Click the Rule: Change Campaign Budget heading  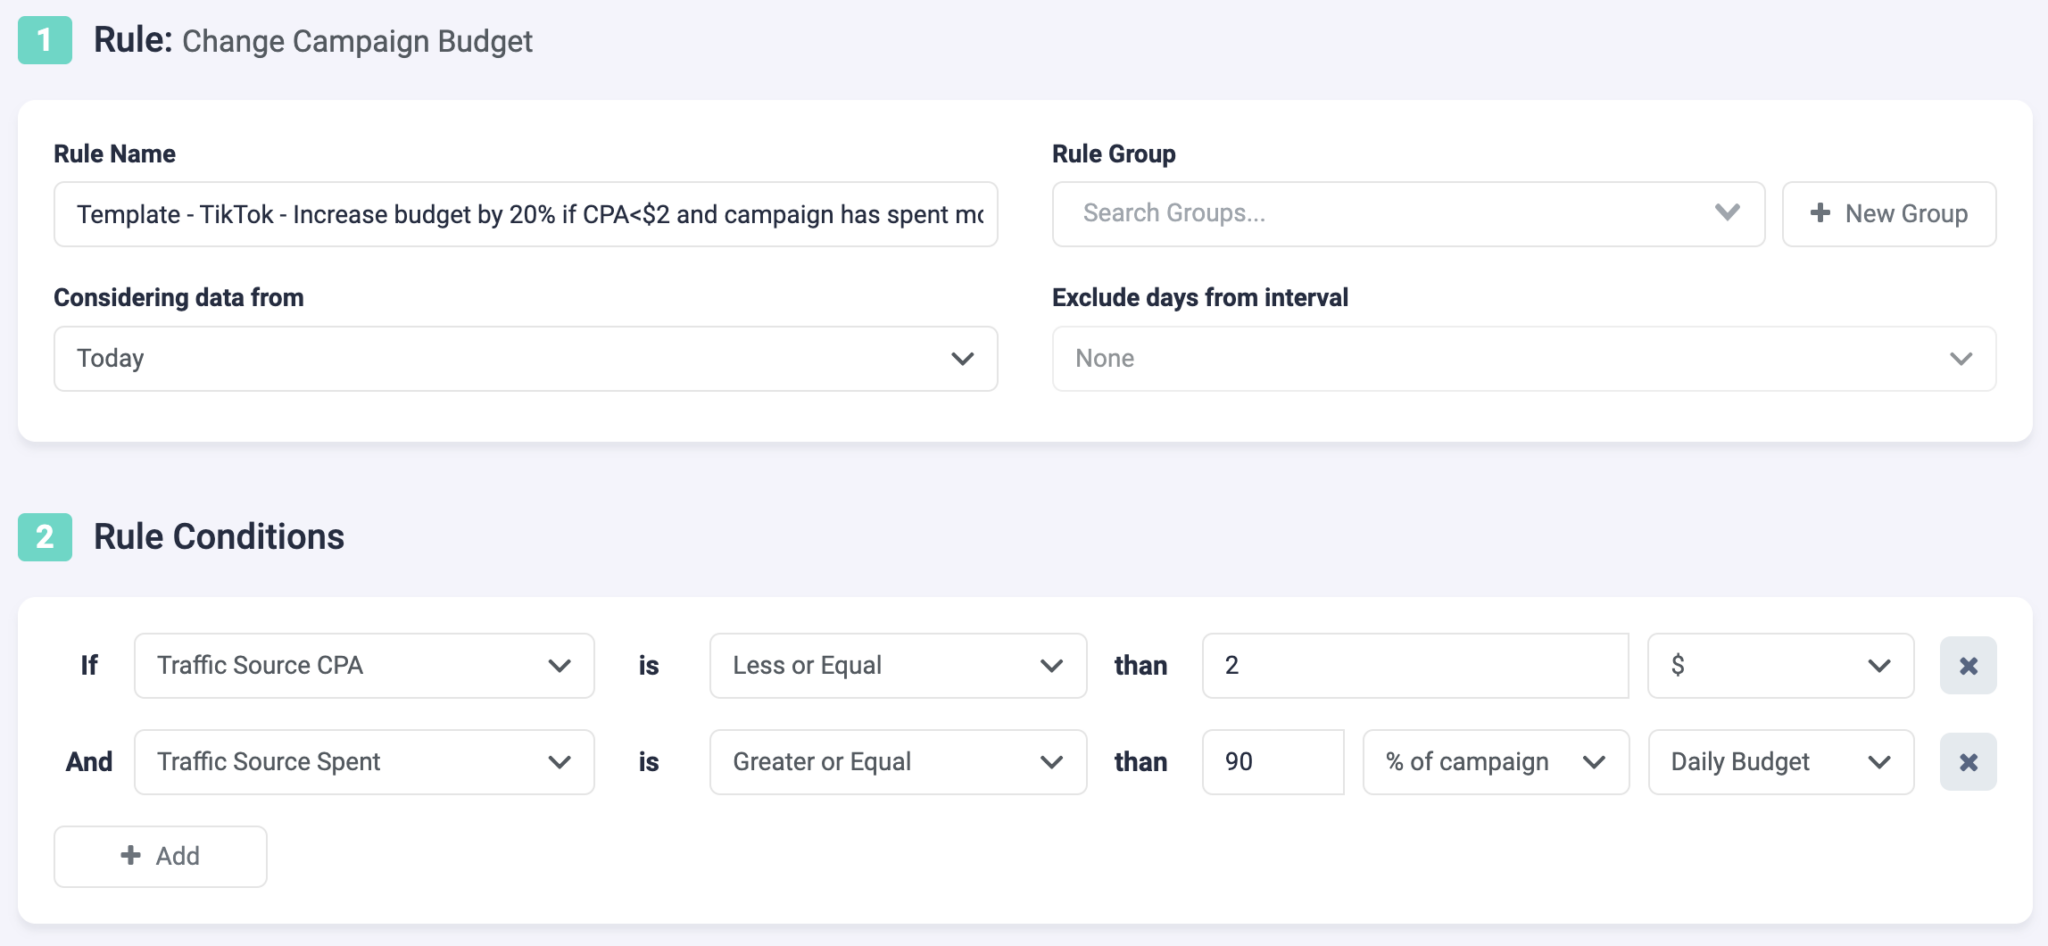310,41
